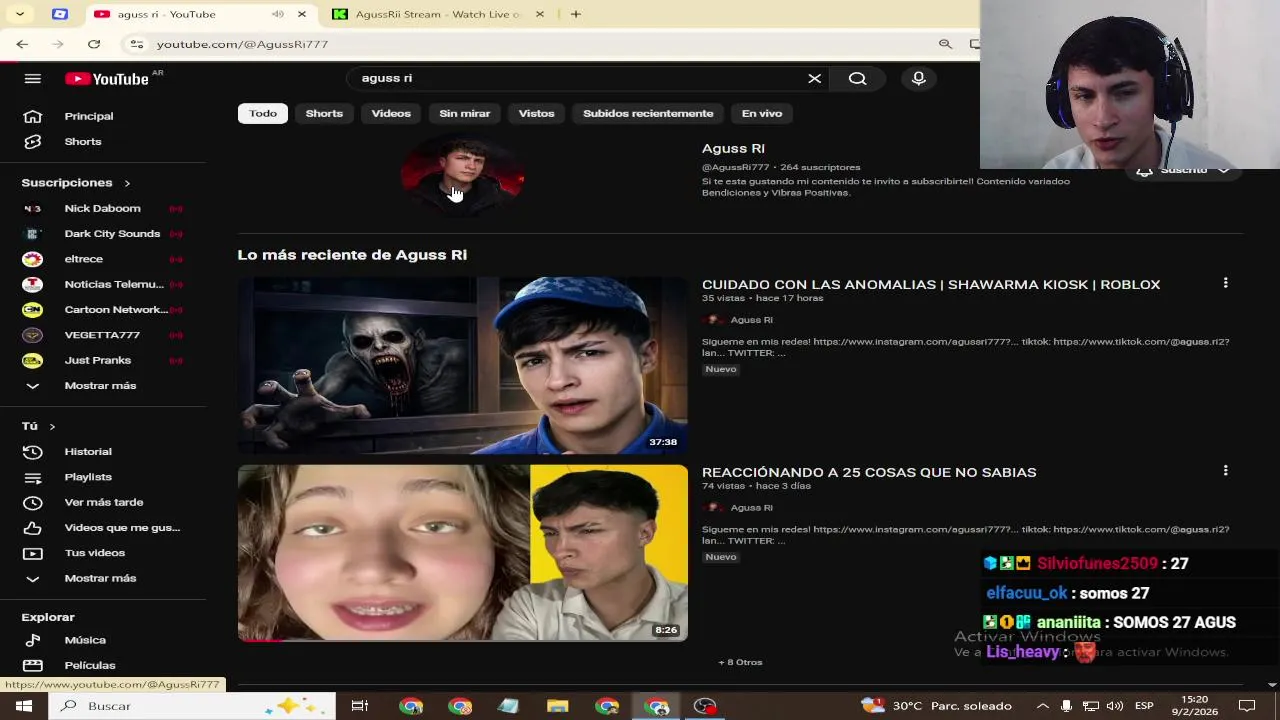The width and height of the screenshot is (1280, 720).
Task: Switch to AgussRii Stream browser tab
Action: (x=438, y=14)
